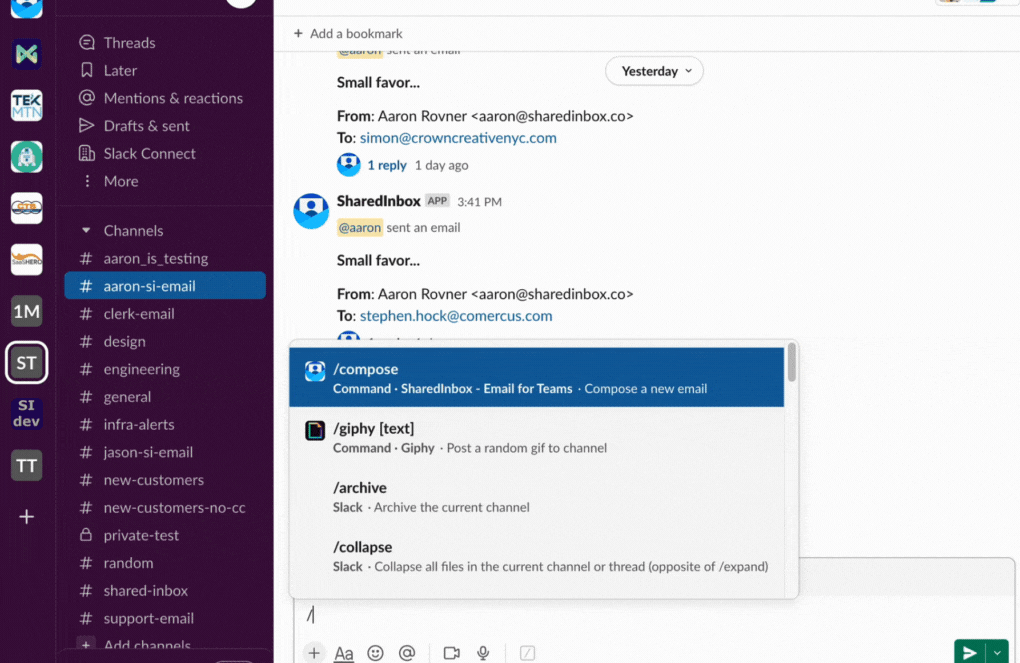The width and height of the screenshot is (1020, 663).
Task: Switch to the TT workspace
Action: (x=27, y=466)
